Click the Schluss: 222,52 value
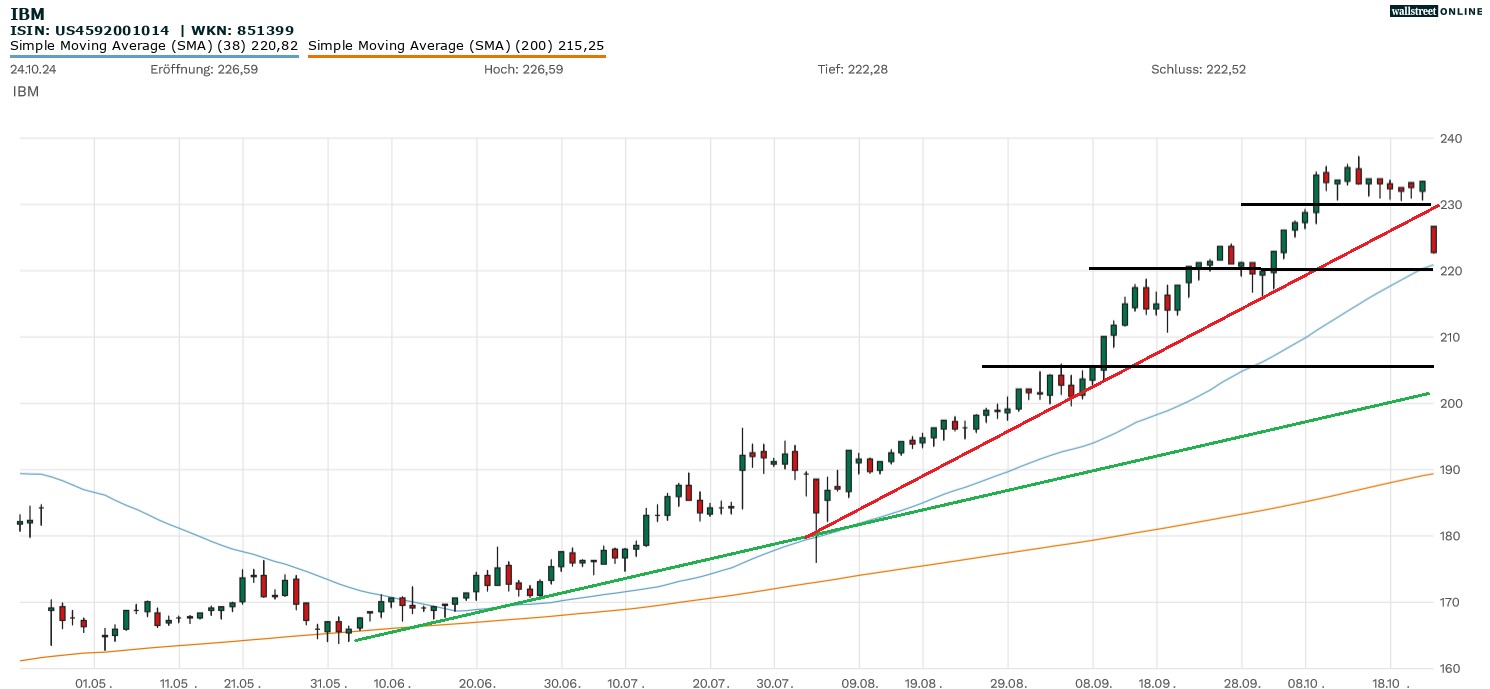 (1198, 70)
